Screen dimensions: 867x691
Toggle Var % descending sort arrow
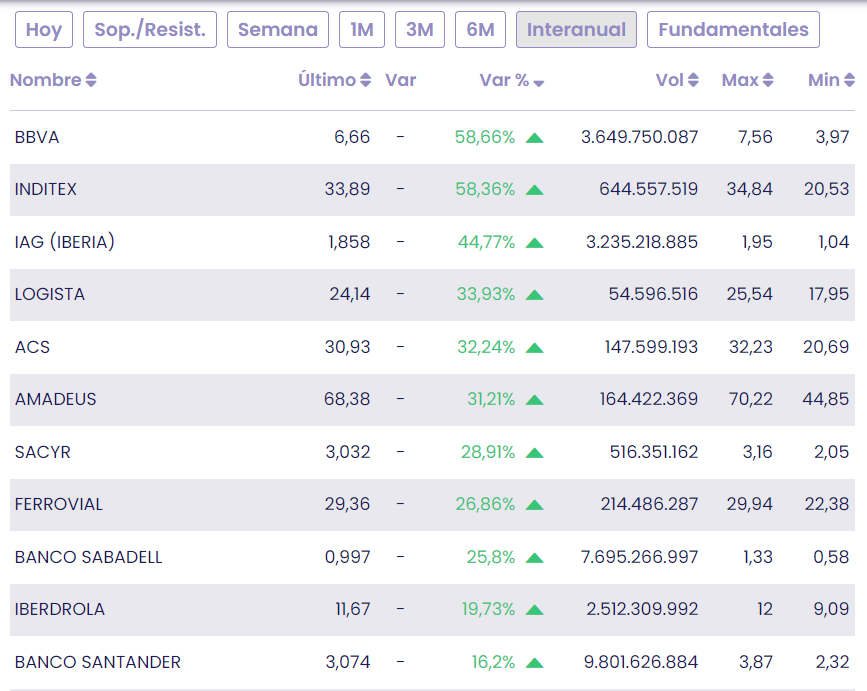tap(539, 83)
